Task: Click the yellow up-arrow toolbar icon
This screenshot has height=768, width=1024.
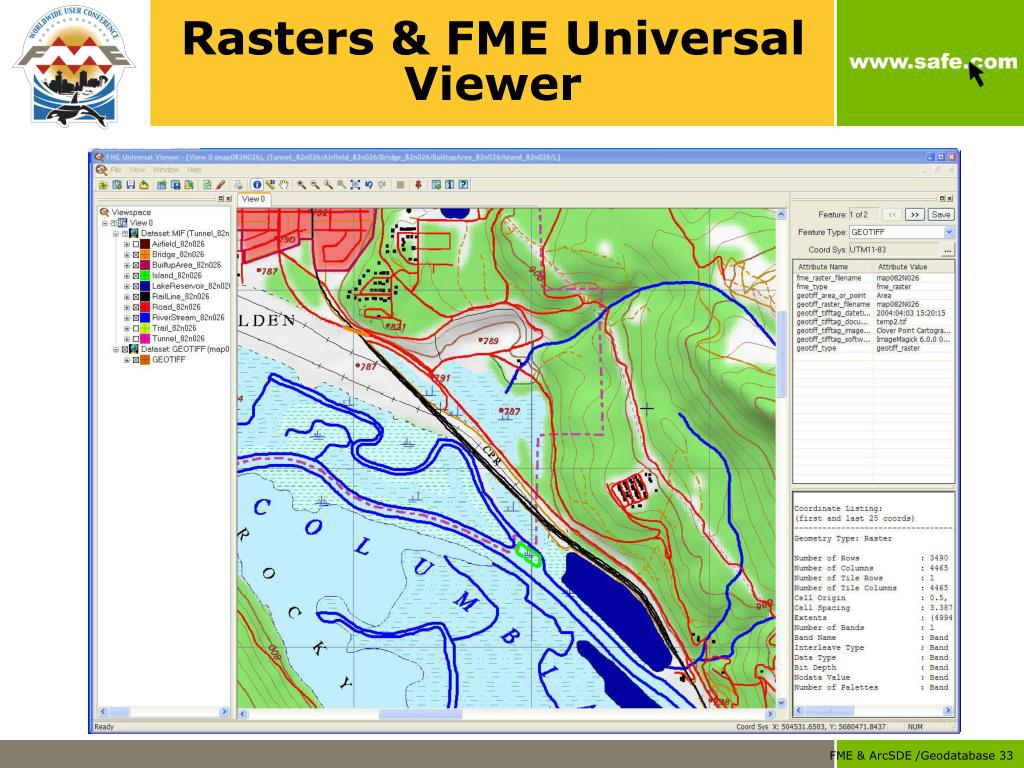Action: [144, 185]
